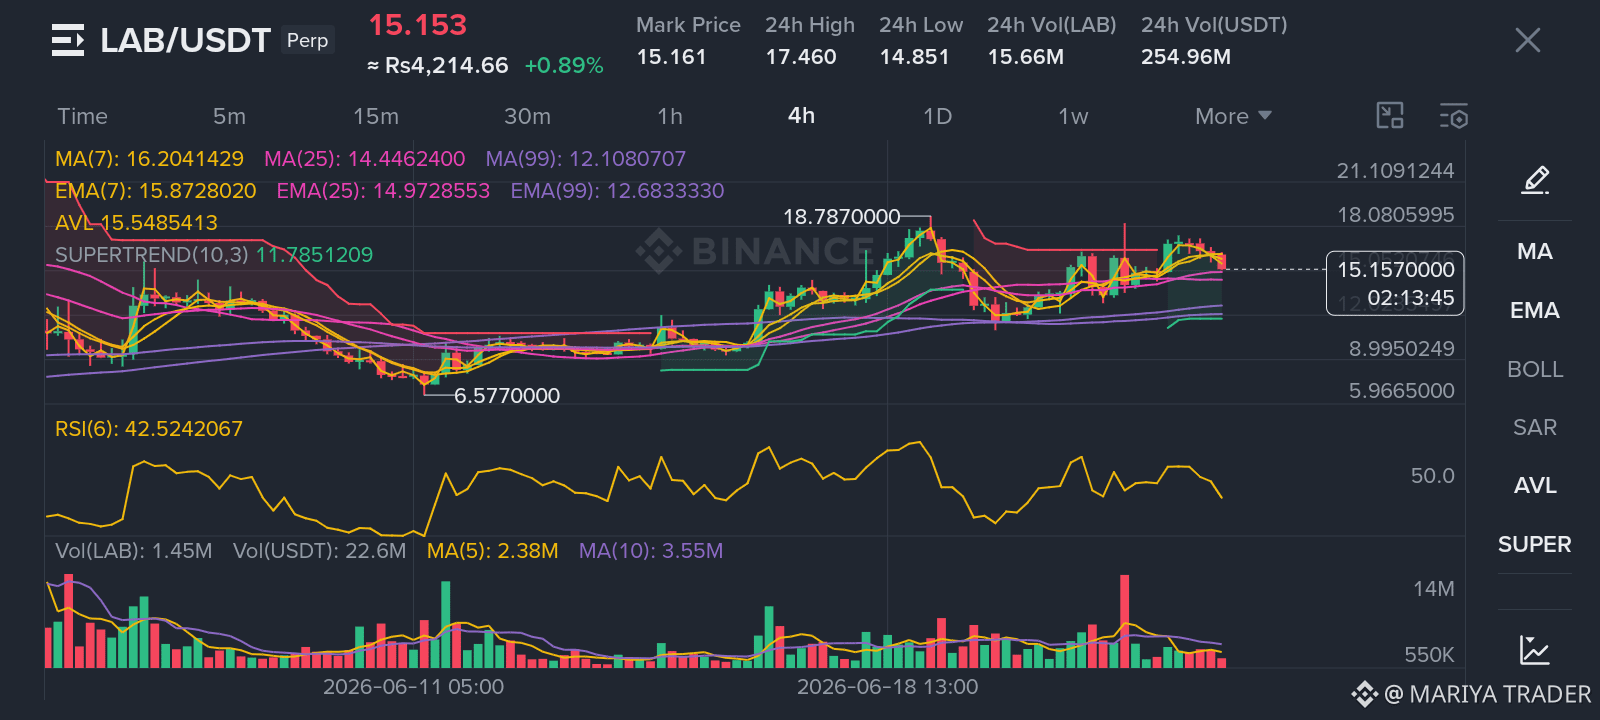
Task: Toggle the EMA indicator
Action: (x=1535, y=310)
